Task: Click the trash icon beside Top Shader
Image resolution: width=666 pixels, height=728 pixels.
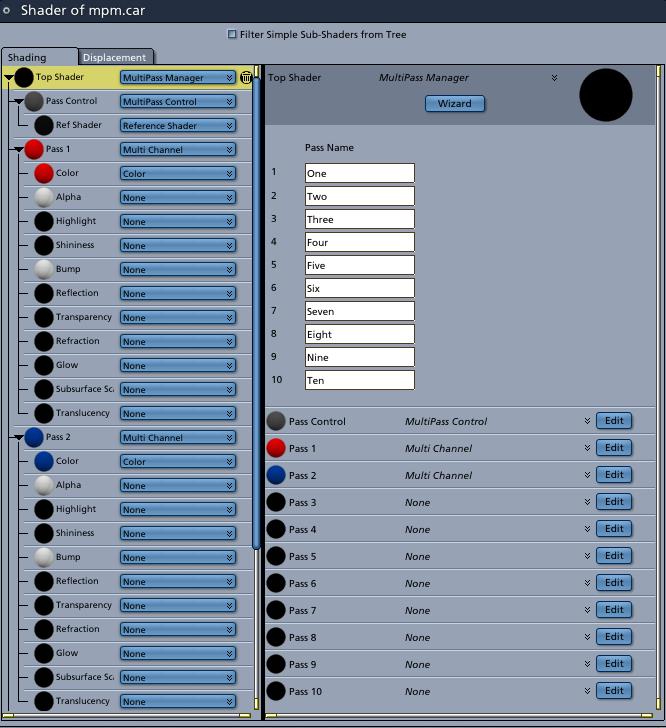Action: (246, 77)
